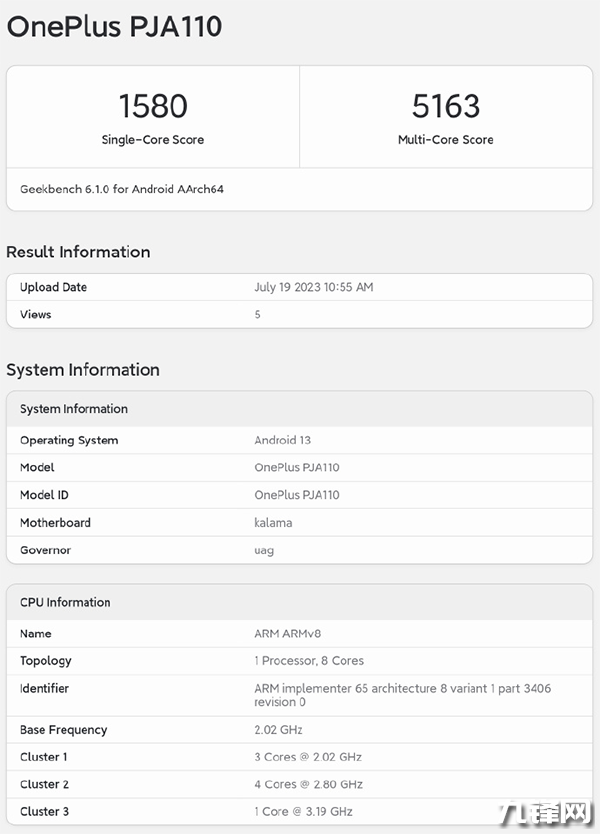Click the Model ID value OnePlus PJA110

[x=297, y=495]
